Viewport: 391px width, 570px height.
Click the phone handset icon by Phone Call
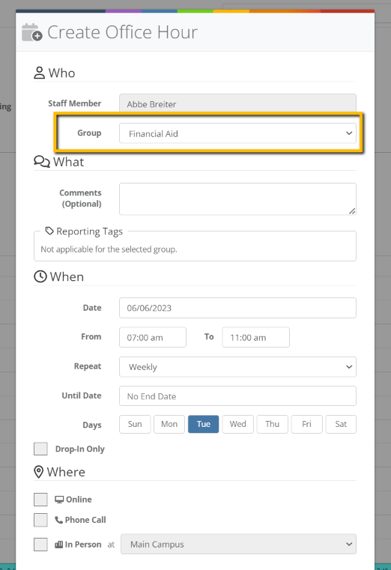[x=59, y=520]
